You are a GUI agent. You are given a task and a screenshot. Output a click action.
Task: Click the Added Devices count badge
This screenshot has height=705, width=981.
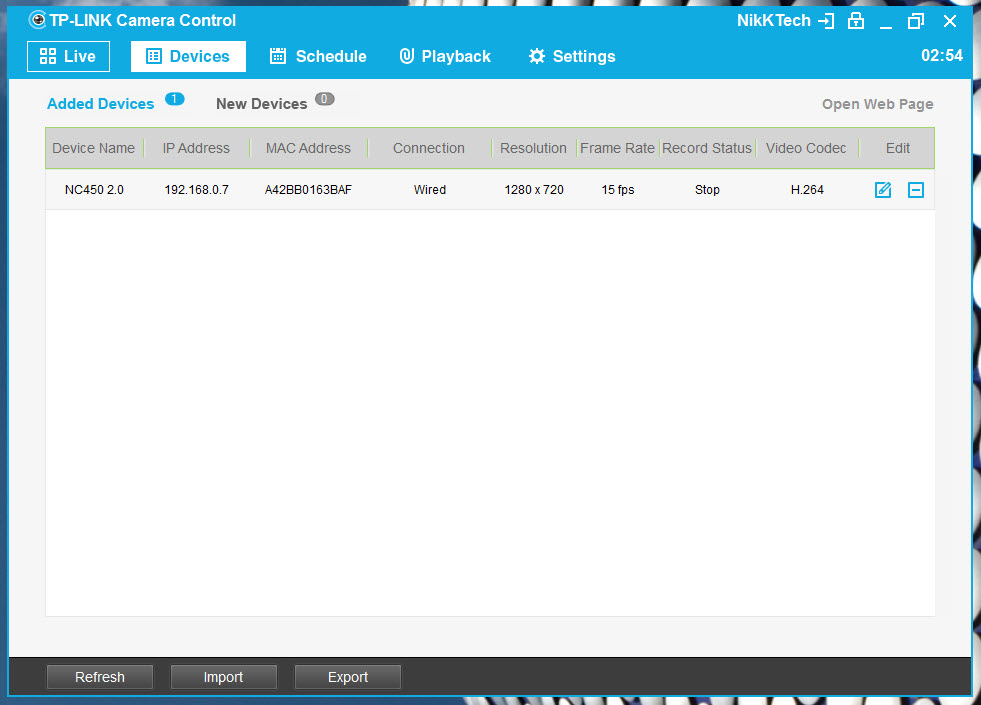coord(175,99)
